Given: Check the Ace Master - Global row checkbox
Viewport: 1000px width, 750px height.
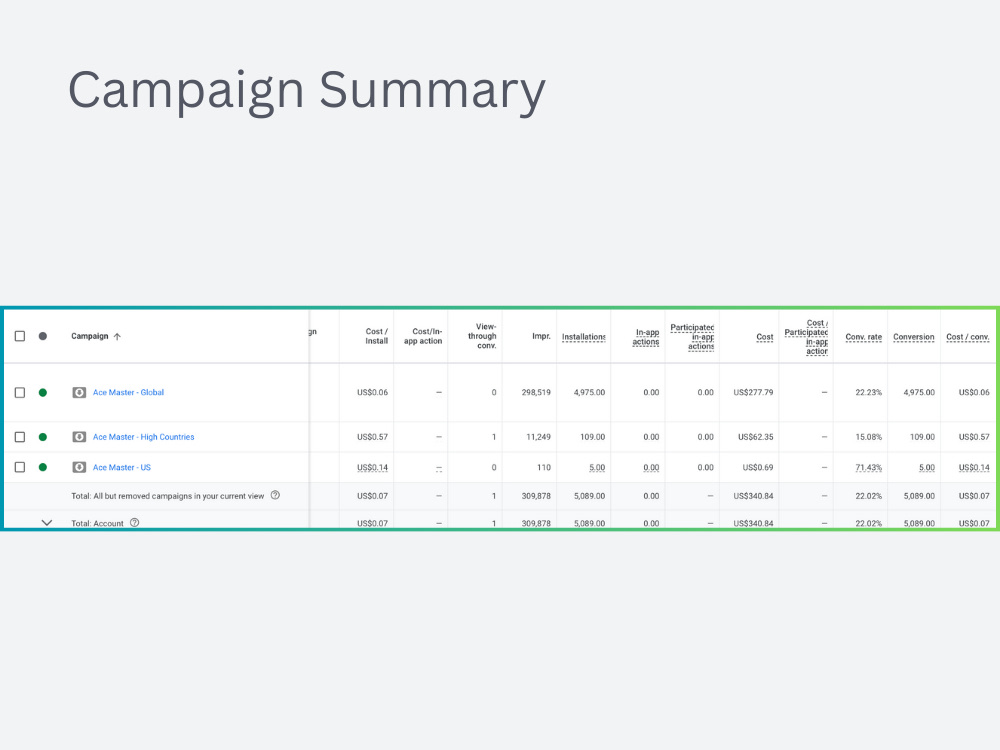Looking at the screenshot, I should coord(20,393).
